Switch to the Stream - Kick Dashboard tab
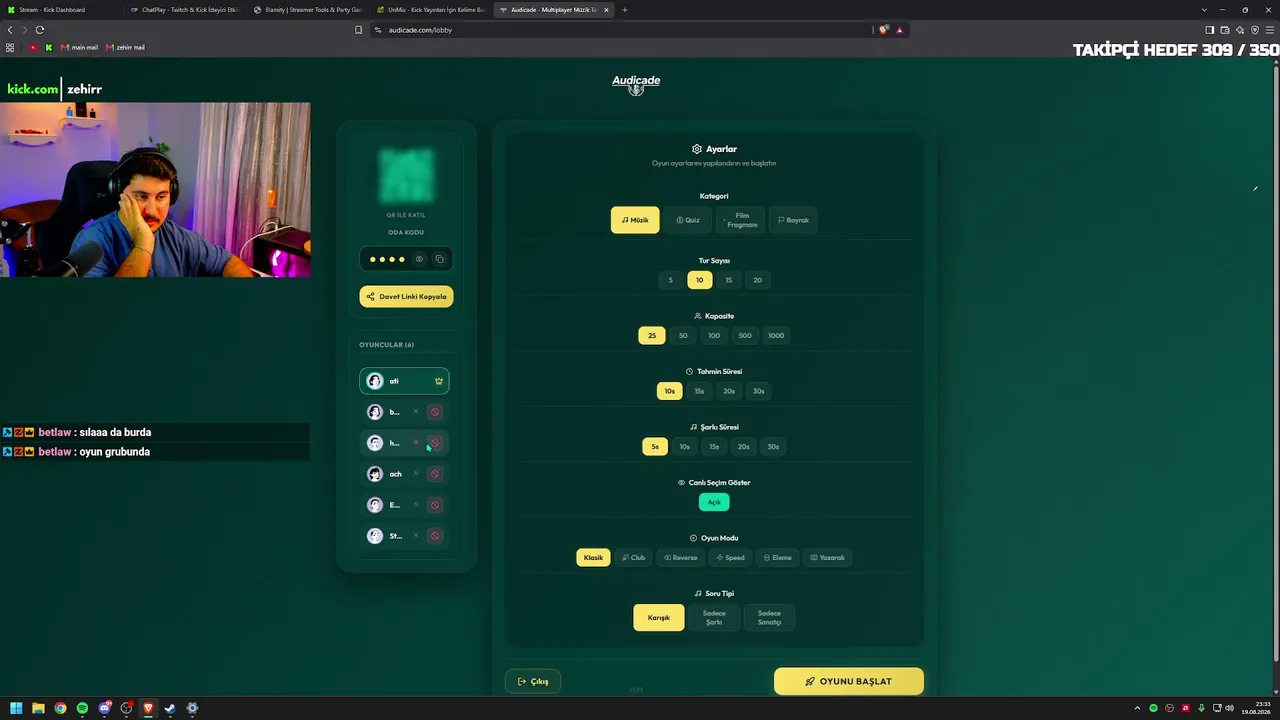The height and width of the screenshot is (720, 1280). [x=60, y=10]
